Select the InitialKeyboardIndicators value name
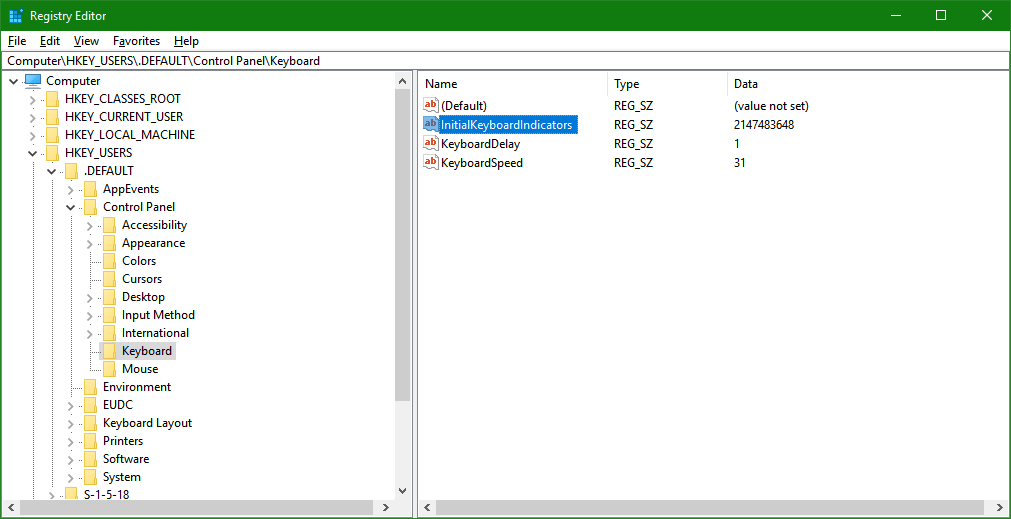 [x=506, y=124]
